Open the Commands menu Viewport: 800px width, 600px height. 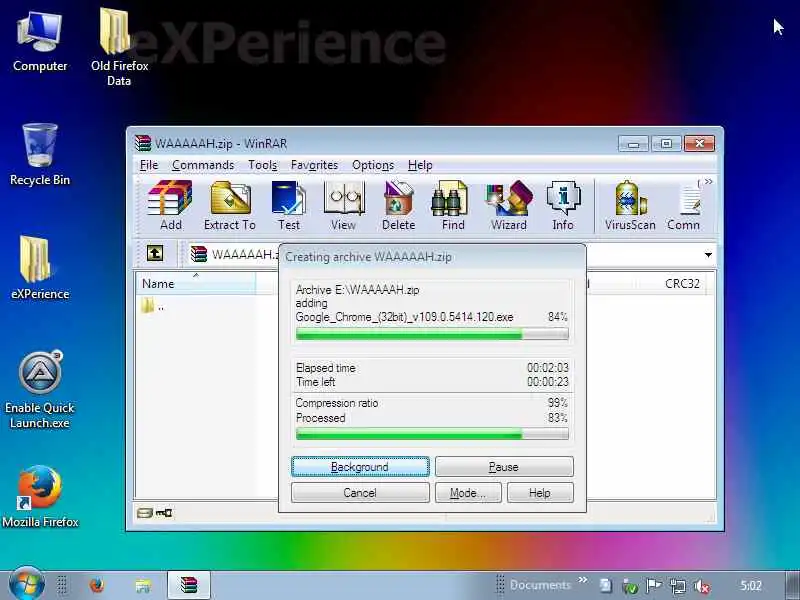pos(203,165)
